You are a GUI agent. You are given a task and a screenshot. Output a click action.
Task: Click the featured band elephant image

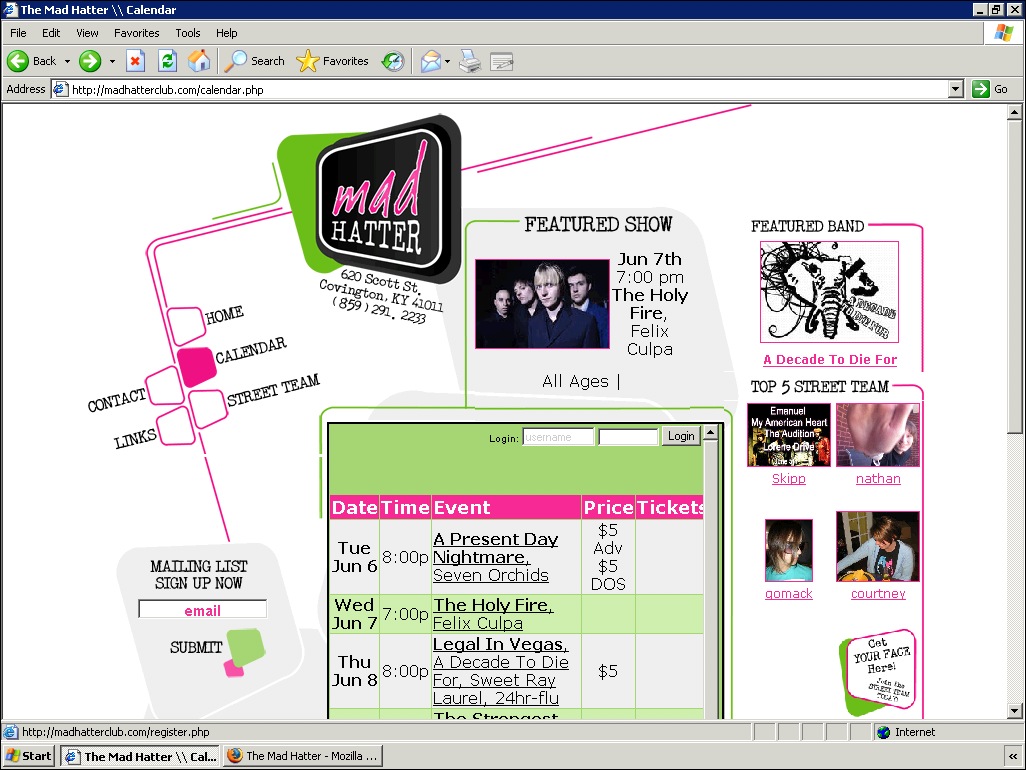[829, 292]
